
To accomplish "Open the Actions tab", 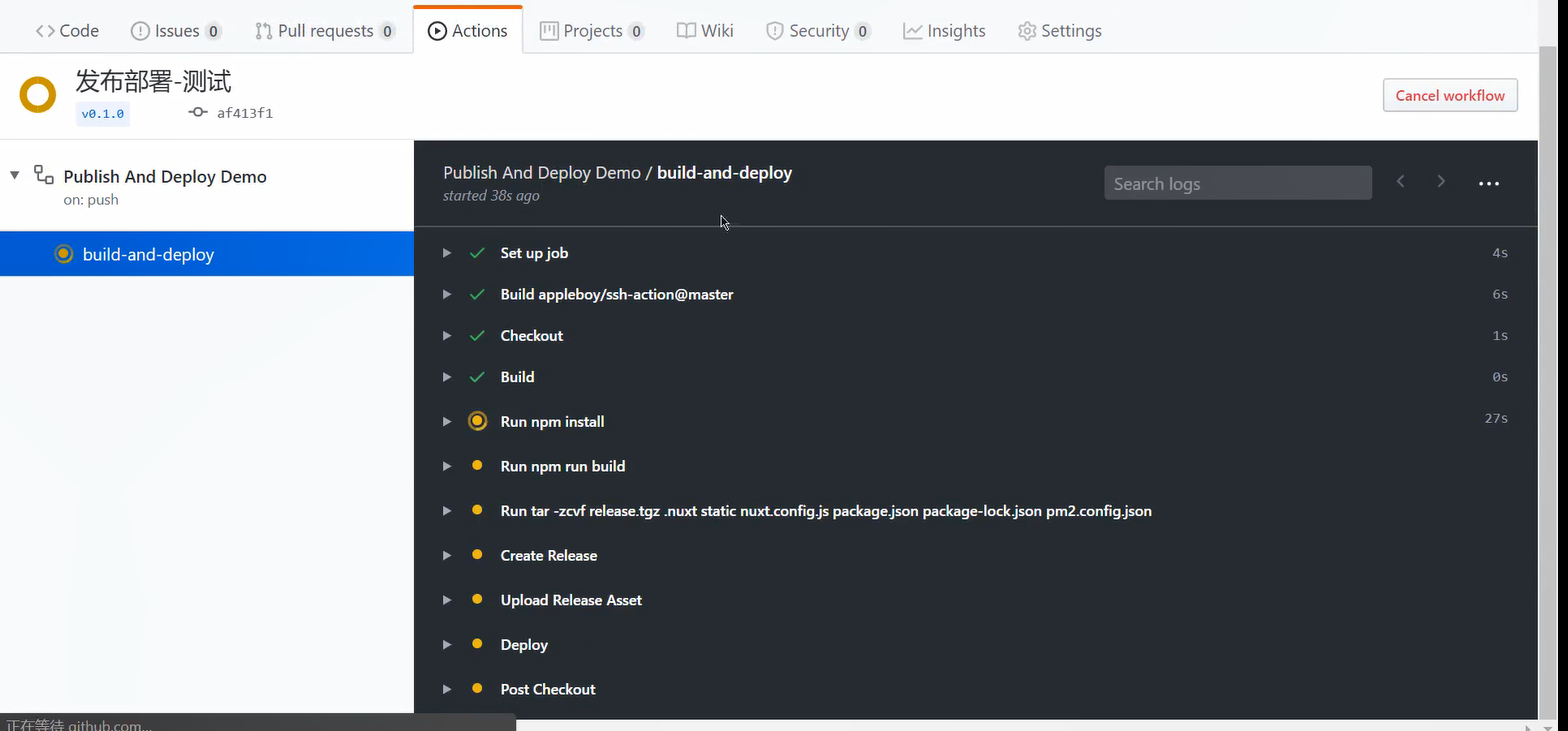I will click(467, 31).
